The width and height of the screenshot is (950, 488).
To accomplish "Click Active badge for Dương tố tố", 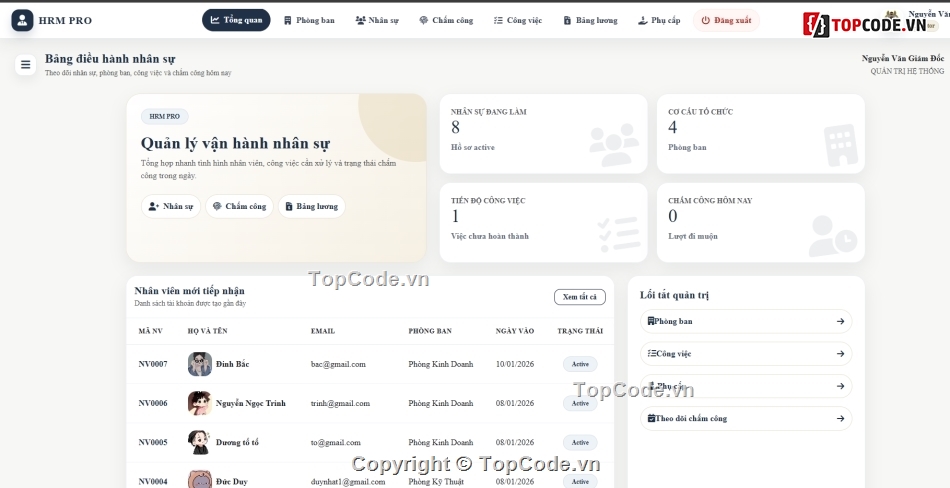I will click(580, 443).
